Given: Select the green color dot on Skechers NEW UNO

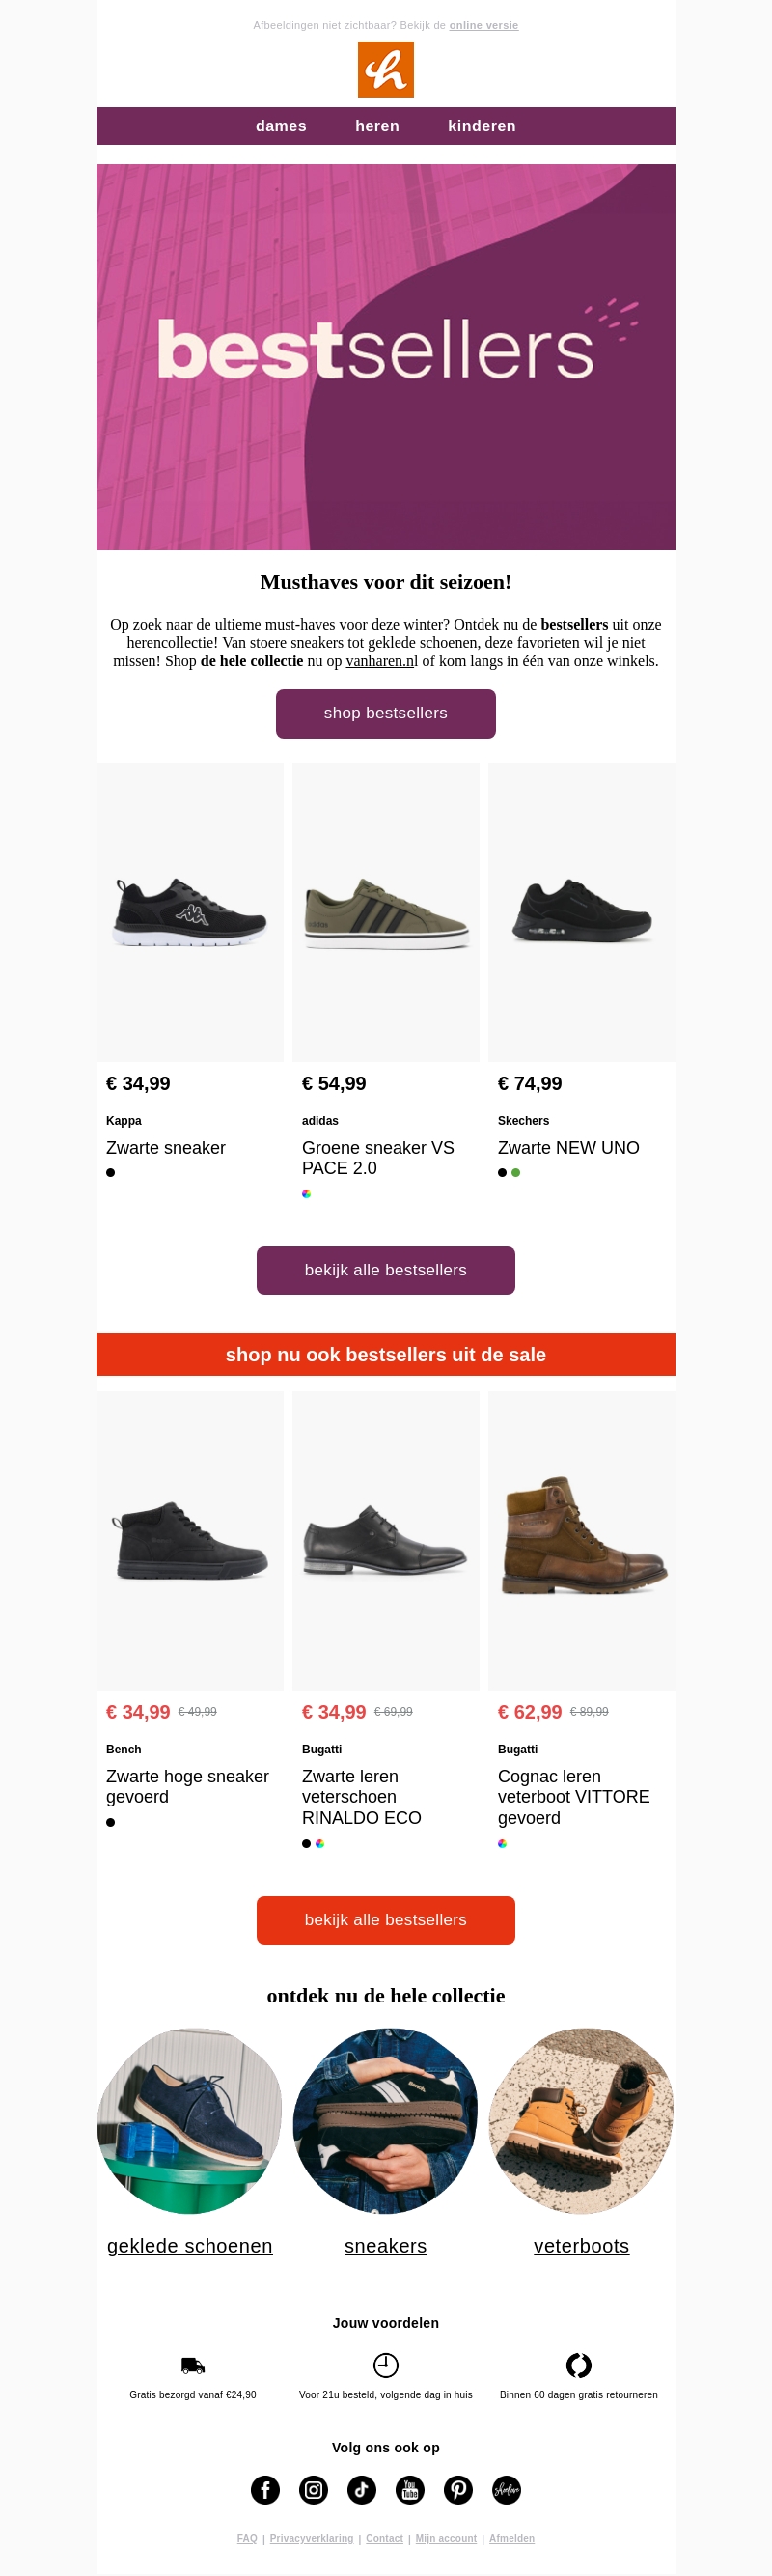Looking at the screenshot, I should coord(516,1173).
